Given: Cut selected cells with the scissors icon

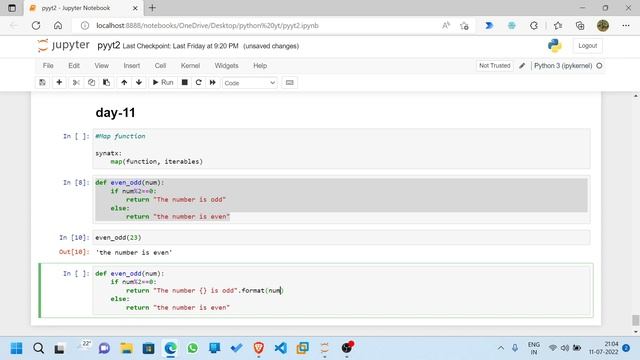Looking at the screenshot, I should pos(76,82).
